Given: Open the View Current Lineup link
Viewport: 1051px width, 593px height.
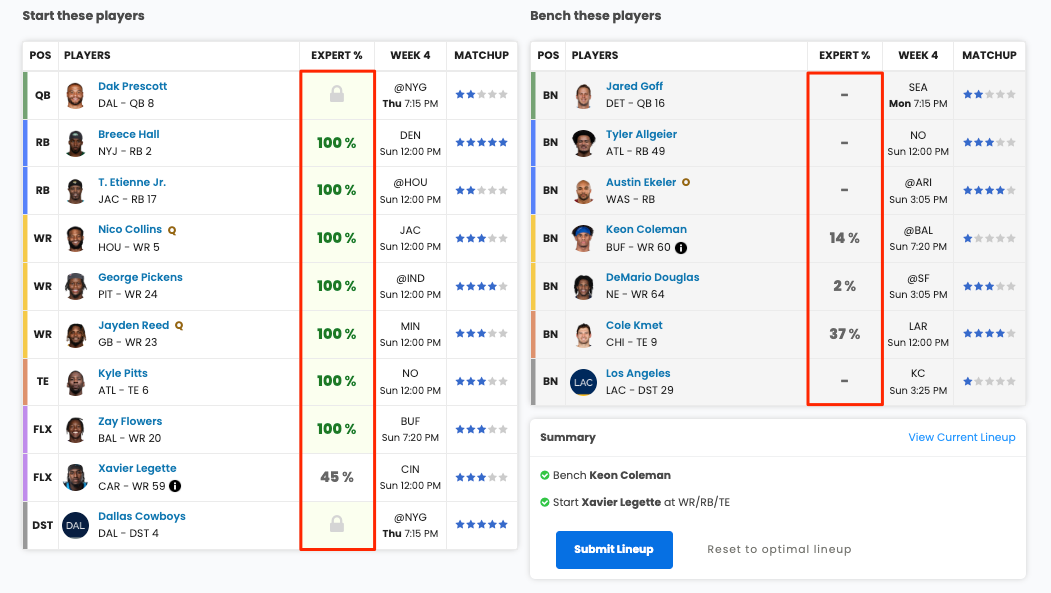Looking at the screenshot, I should point(962,437).
